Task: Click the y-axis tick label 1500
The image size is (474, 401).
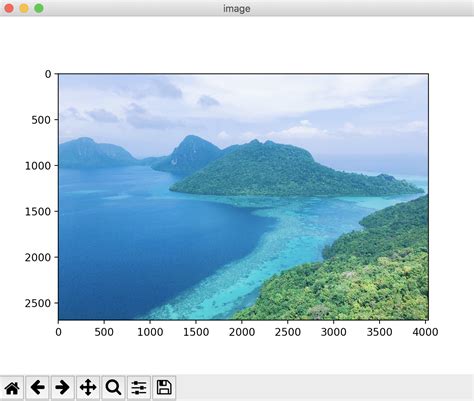Action: pyautogui.click(x=38, y=211)
